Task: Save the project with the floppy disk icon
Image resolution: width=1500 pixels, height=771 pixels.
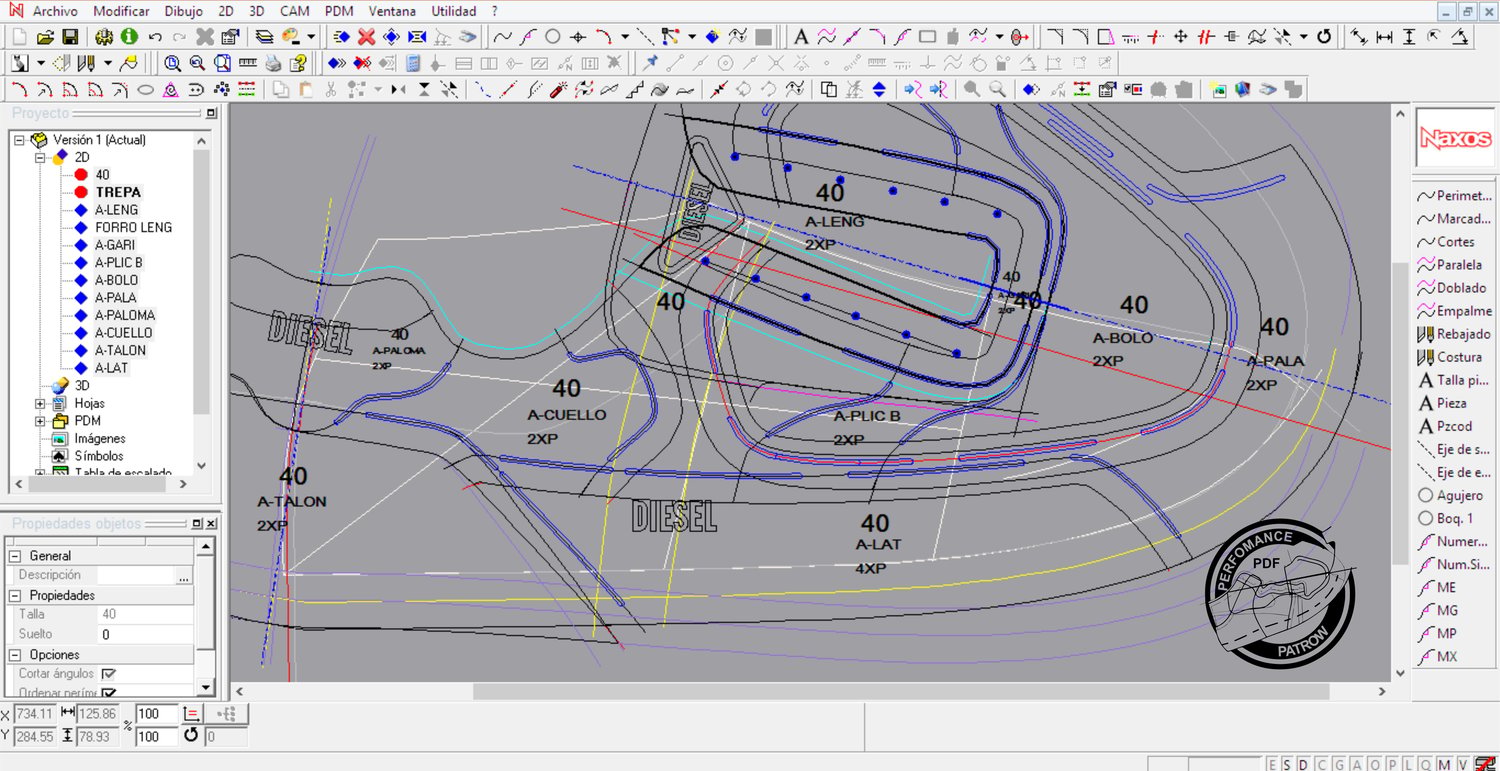Action: tap(70, 37)
